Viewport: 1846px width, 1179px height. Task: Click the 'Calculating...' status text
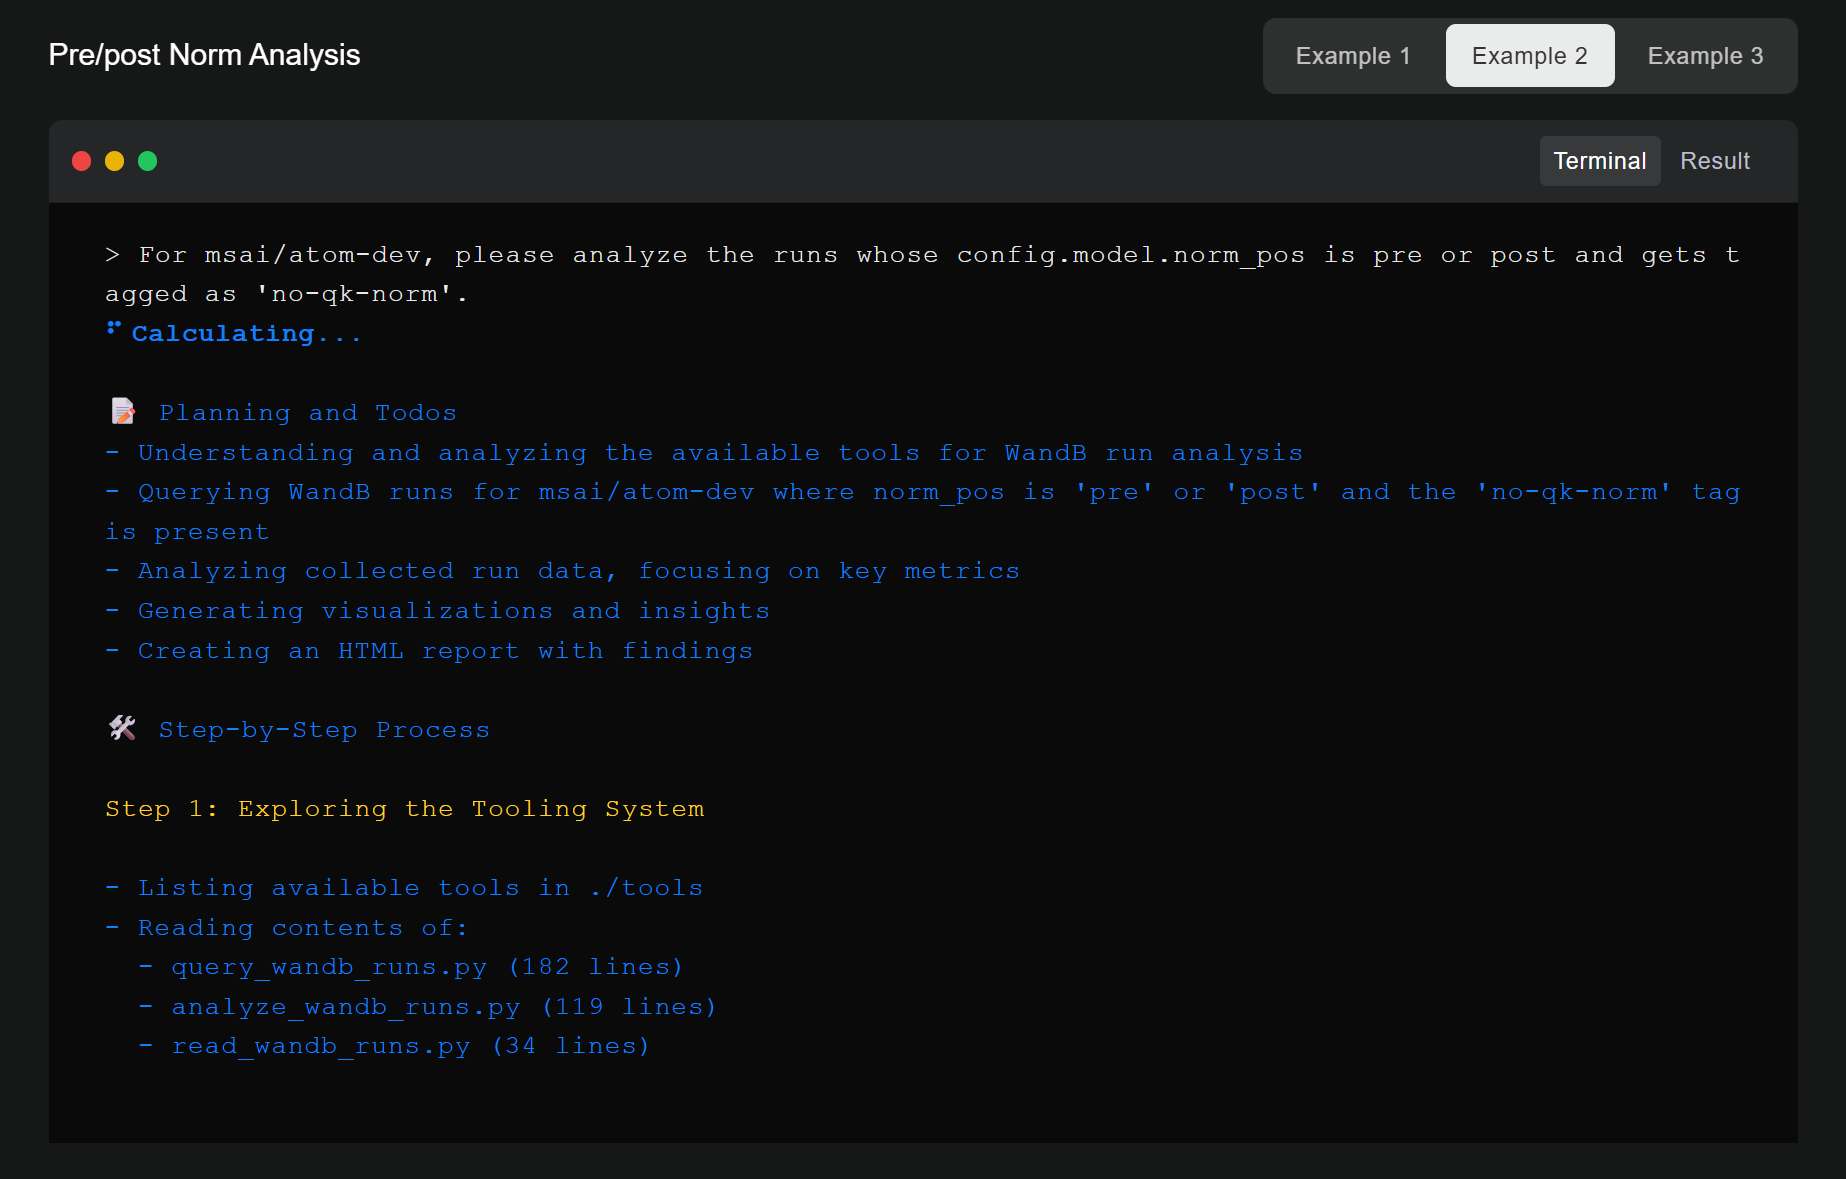(x=246, y=334)
